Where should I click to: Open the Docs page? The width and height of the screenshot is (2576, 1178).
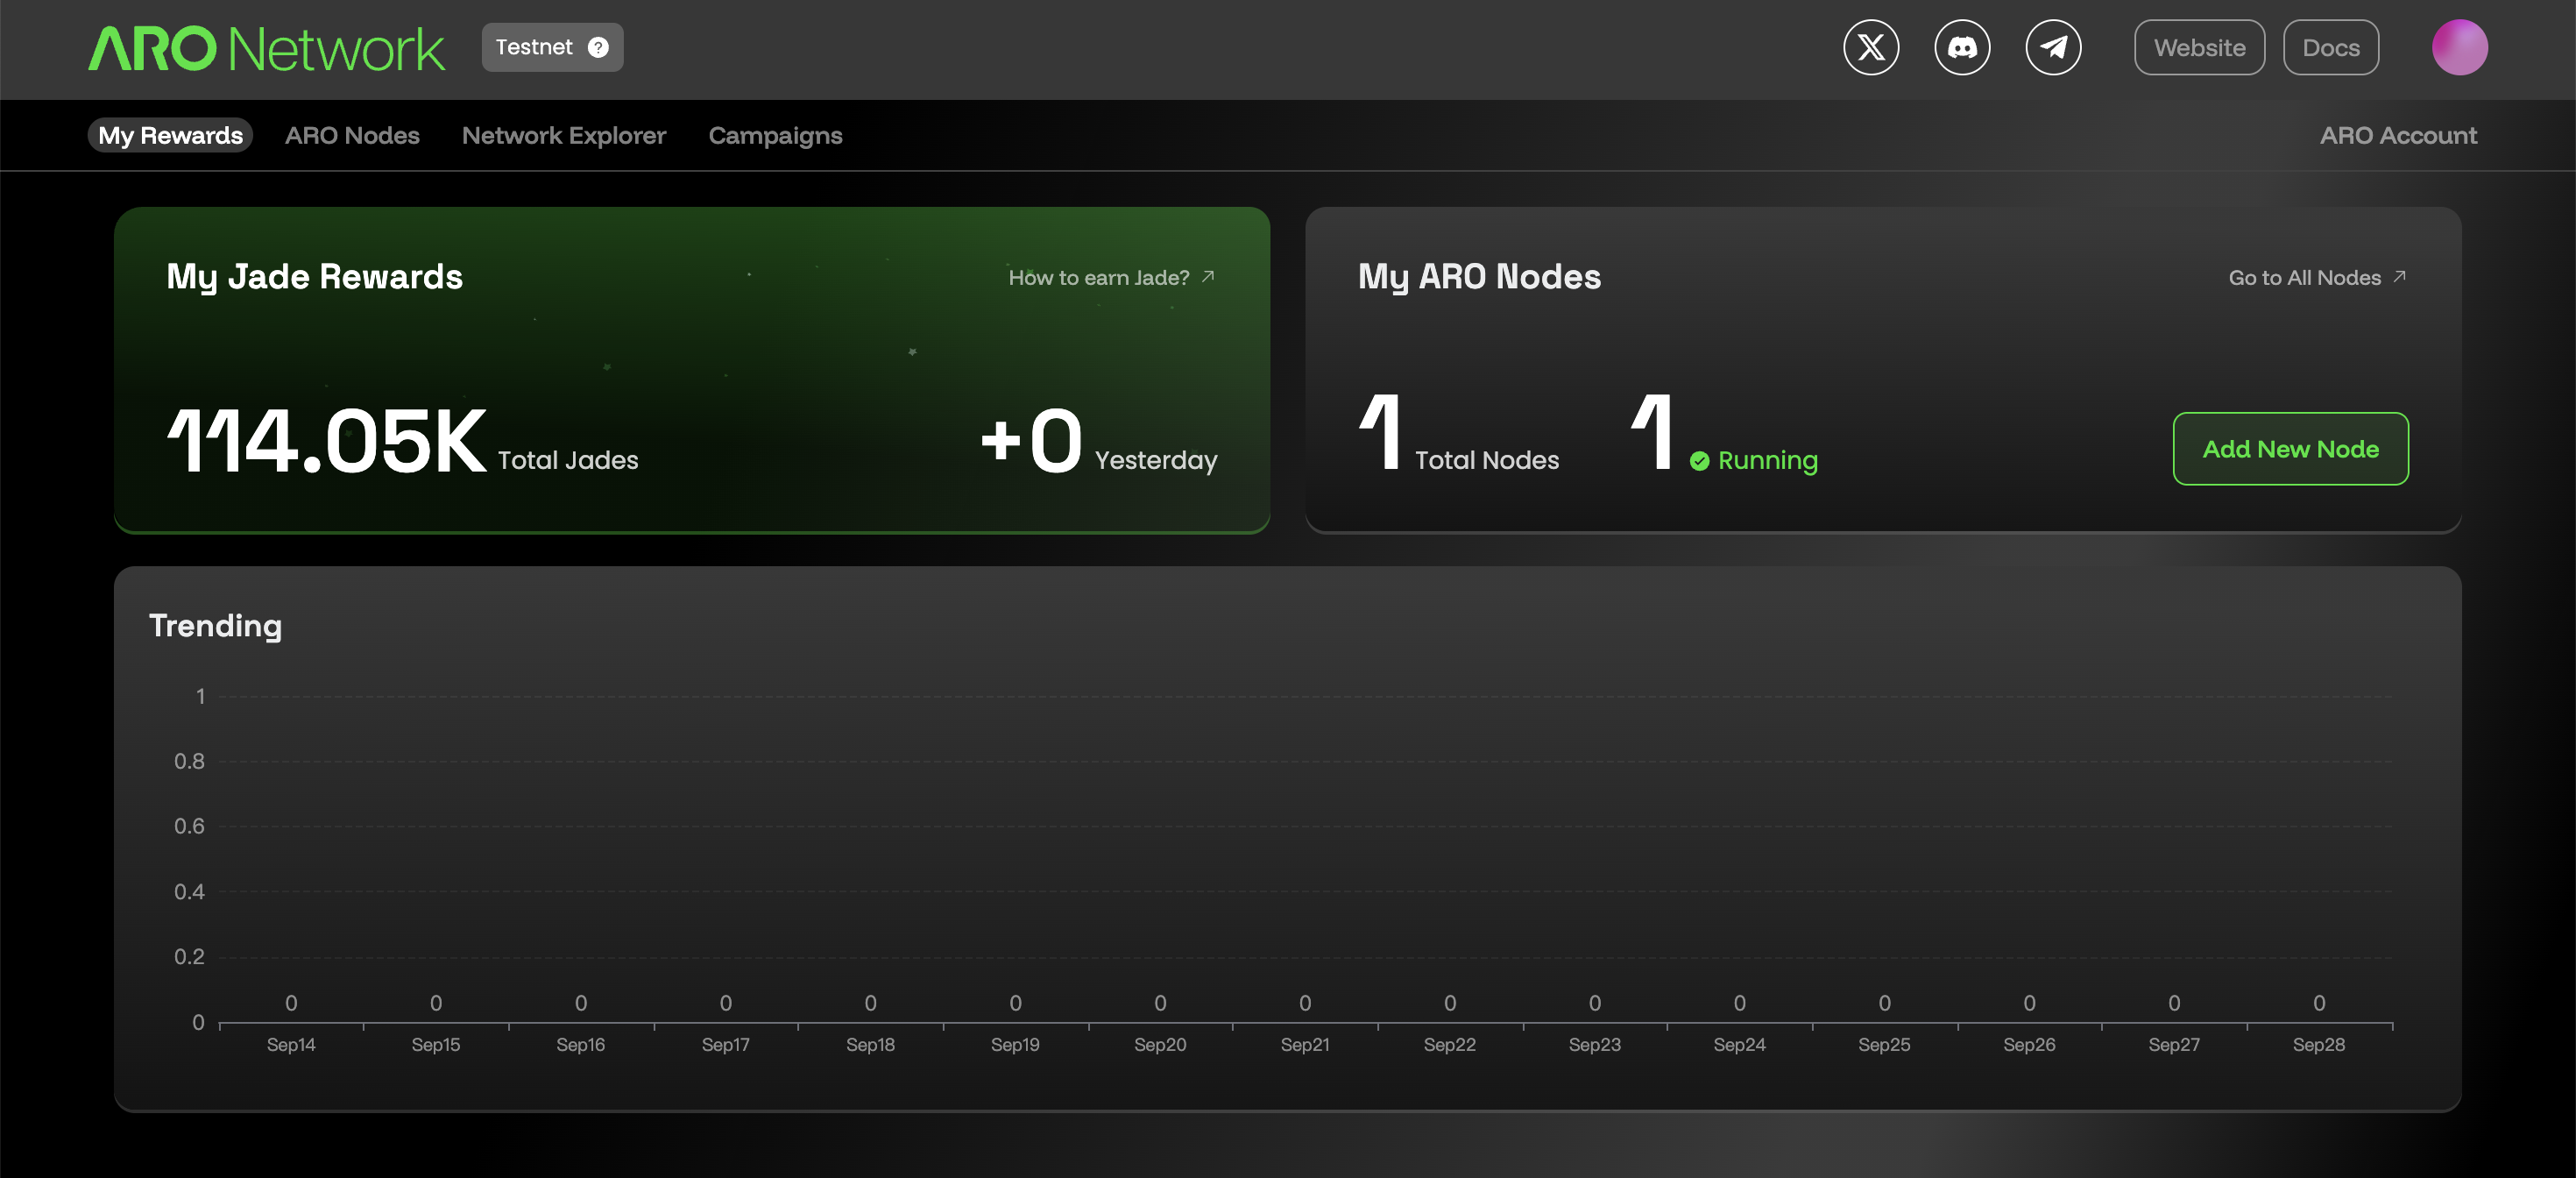click(x=2331, y=46)
